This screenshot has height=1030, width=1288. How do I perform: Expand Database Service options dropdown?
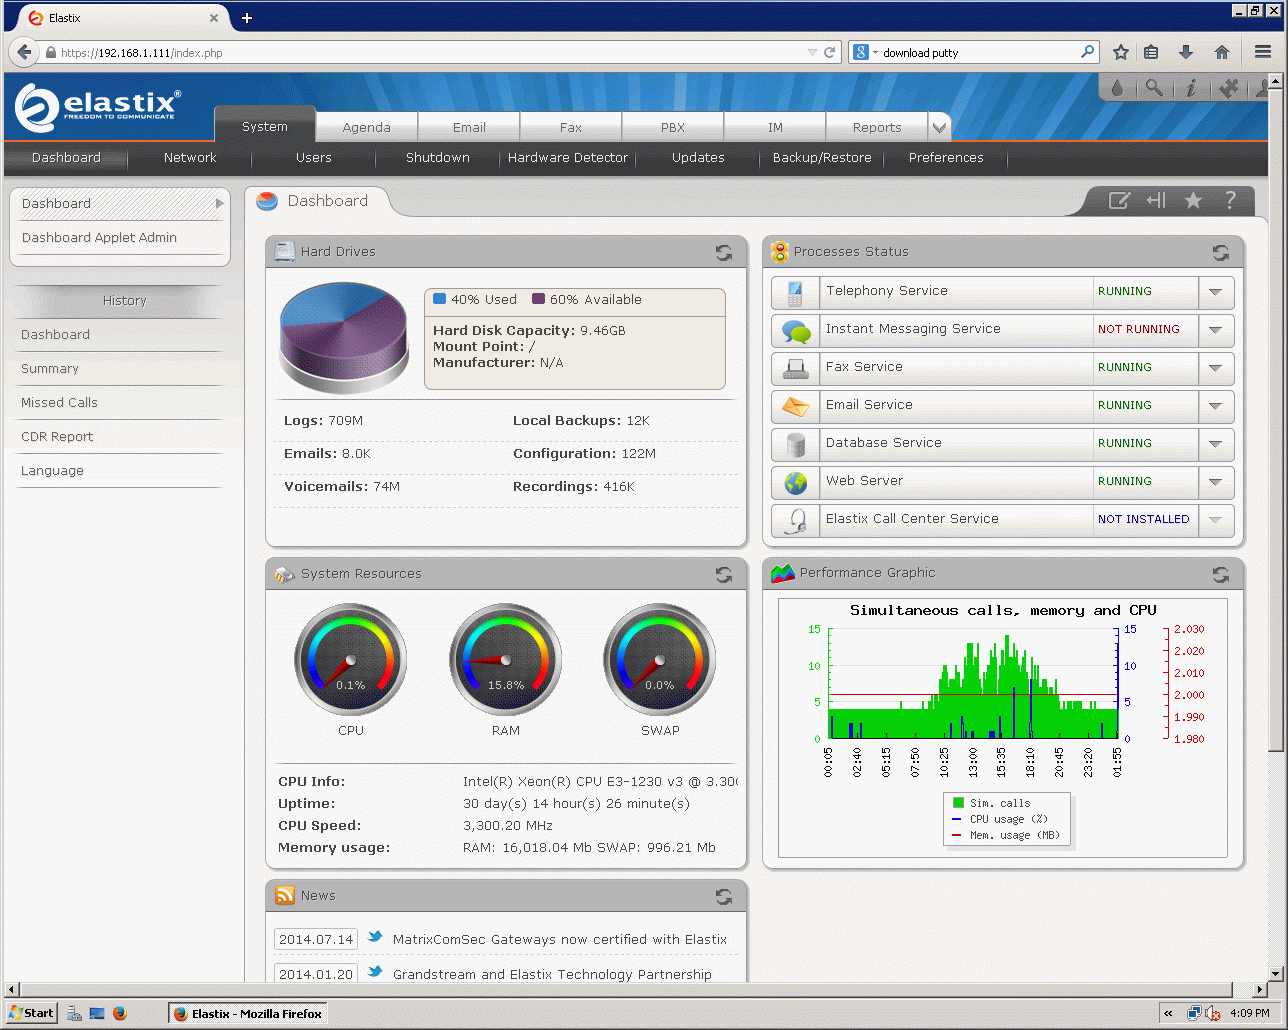pyautogui.click(x=1215, y=444)
